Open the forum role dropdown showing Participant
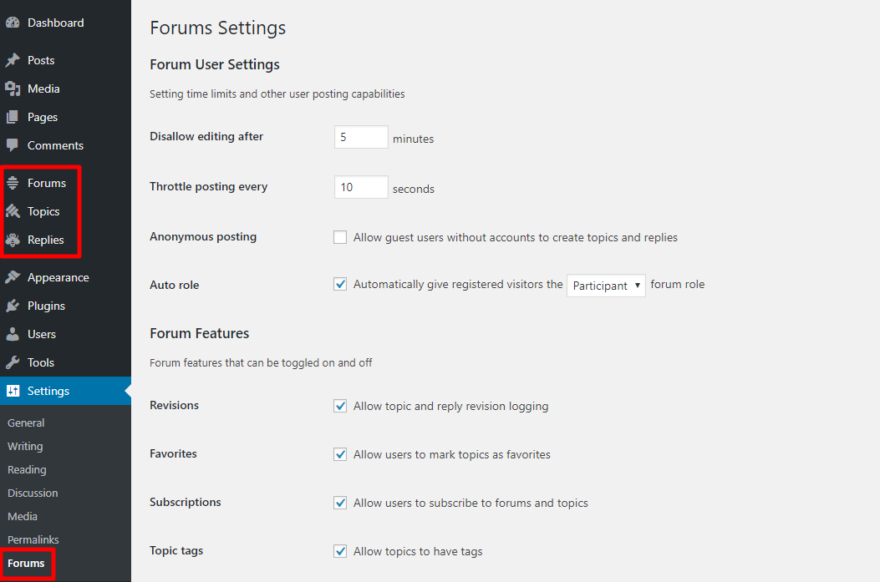 coord(605,285)
